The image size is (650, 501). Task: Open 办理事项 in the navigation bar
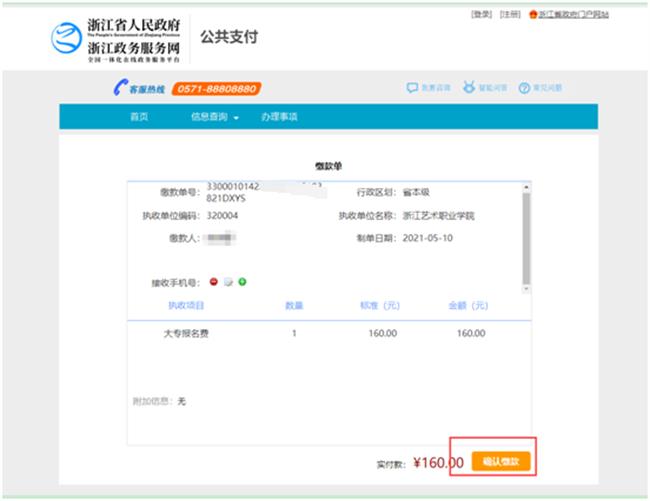point(279,117)
